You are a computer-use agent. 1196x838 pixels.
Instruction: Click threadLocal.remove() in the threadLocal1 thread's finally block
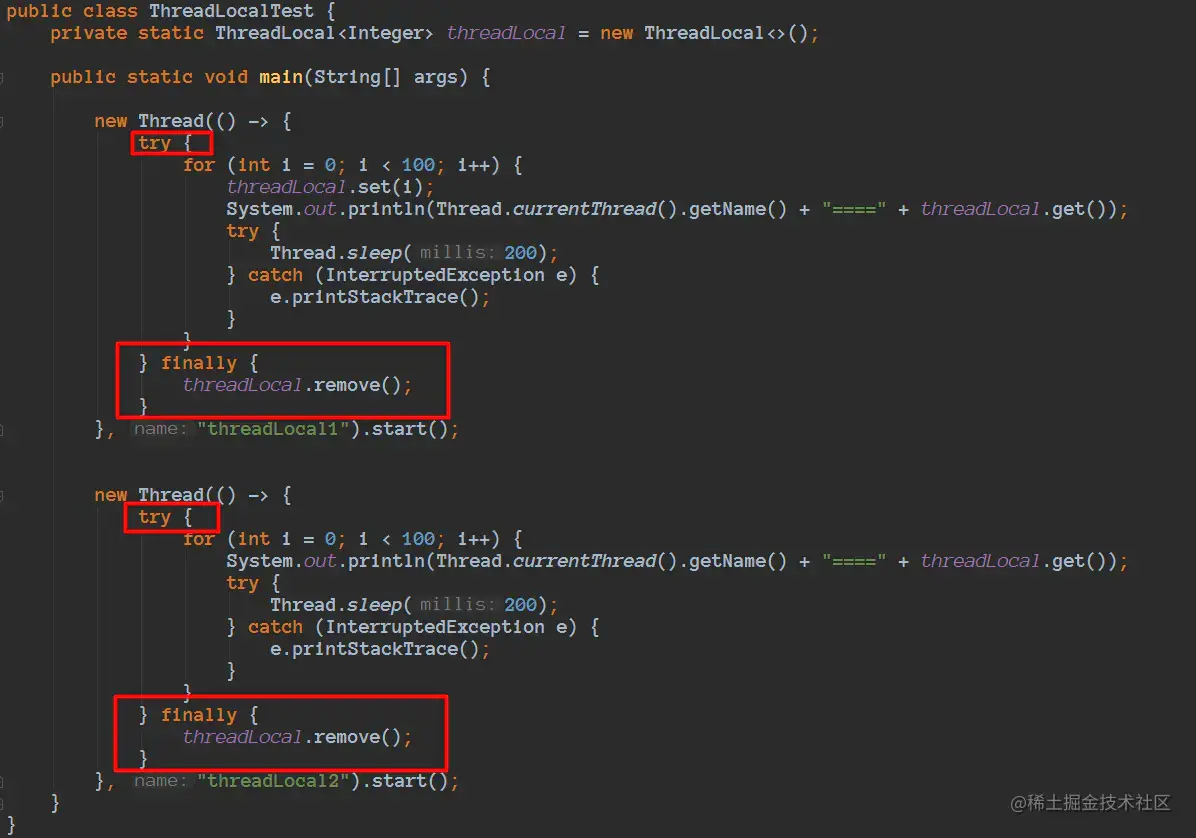point(297,385)
